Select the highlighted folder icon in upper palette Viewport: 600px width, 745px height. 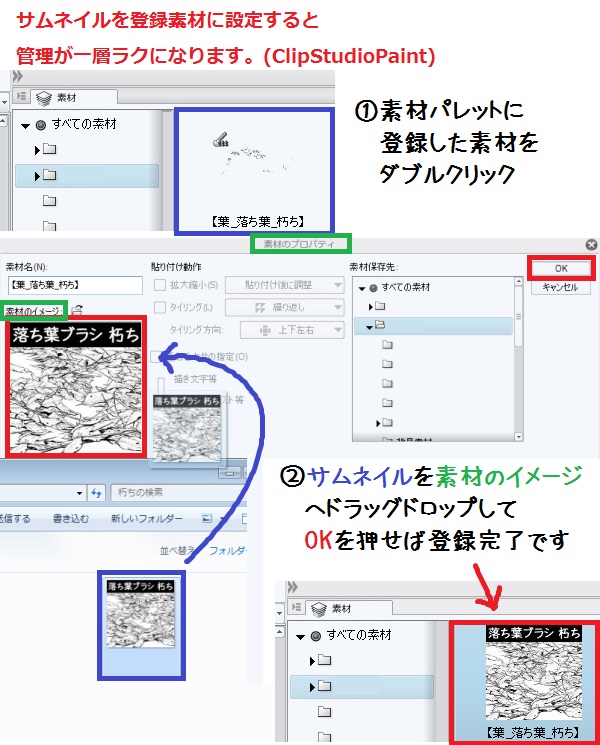(50, 175)
